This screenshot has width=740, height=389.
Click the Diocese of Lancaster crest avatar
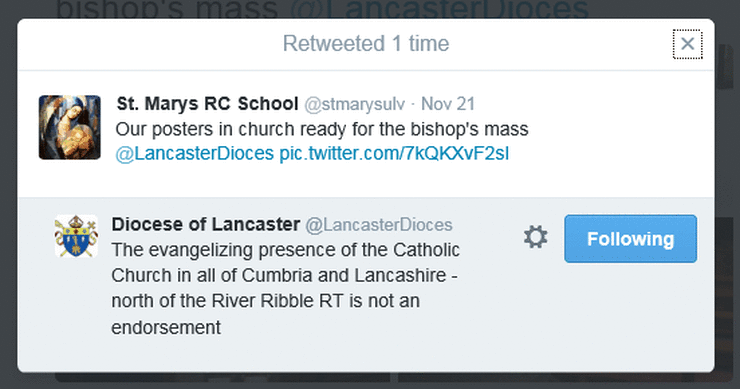click(76, 236)
